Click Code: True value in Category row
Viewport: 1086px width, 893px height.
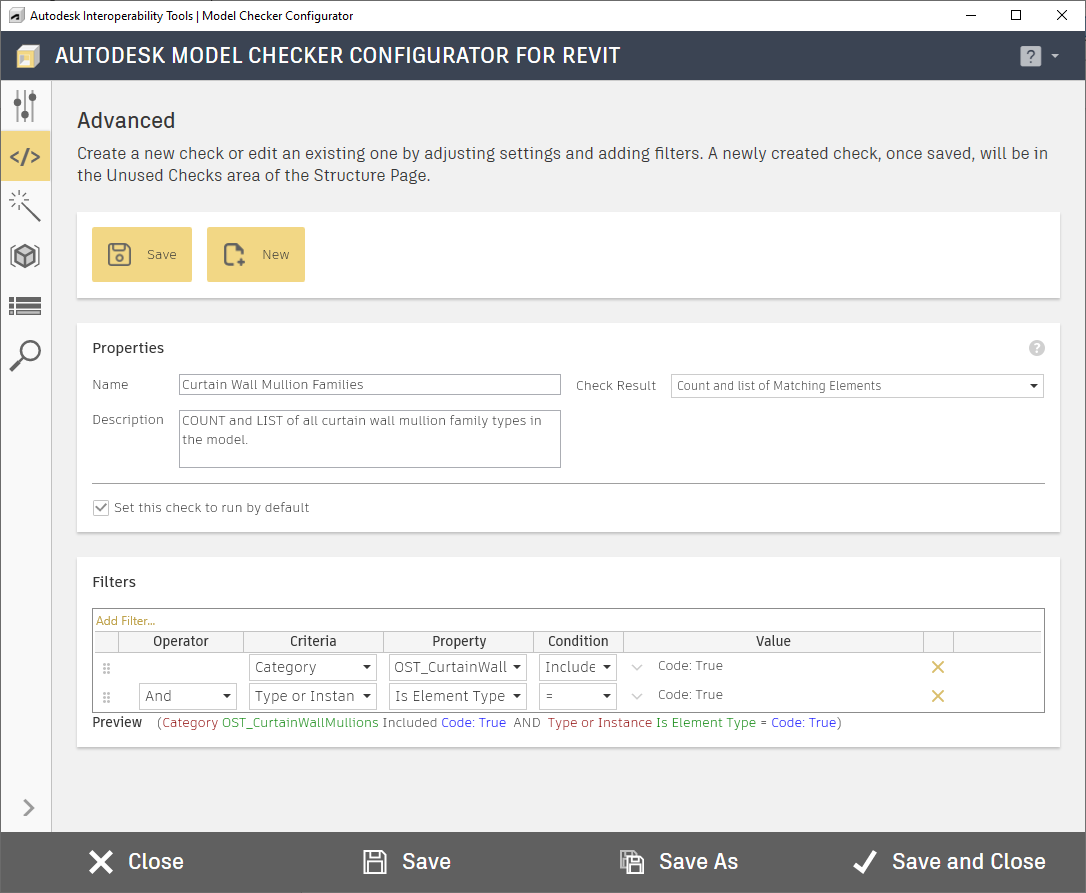tap(690, 666)
